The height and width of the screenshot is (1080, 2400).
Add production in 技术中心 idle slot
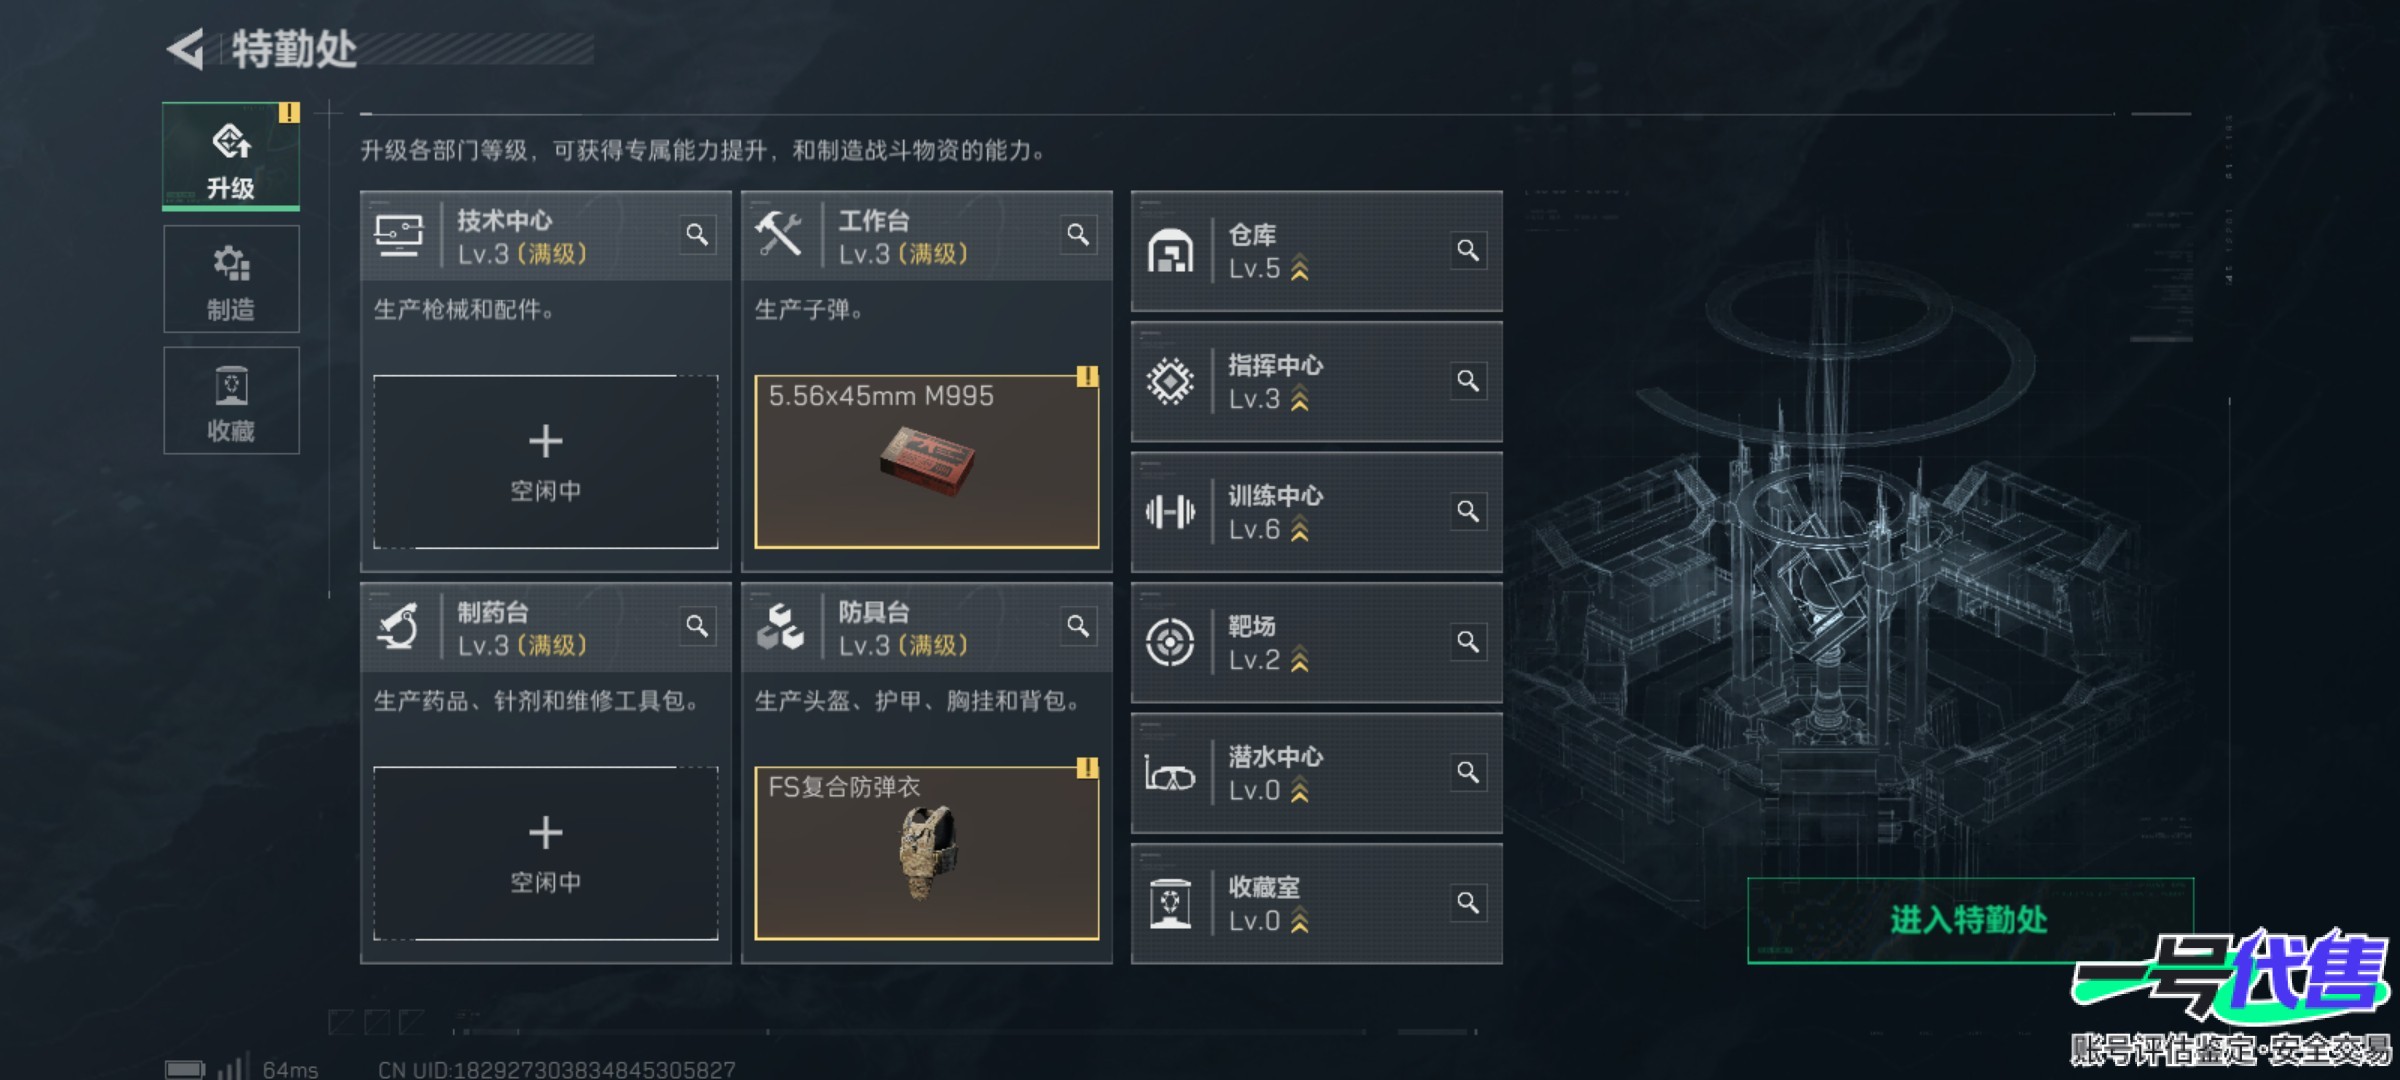pos(546,462)
